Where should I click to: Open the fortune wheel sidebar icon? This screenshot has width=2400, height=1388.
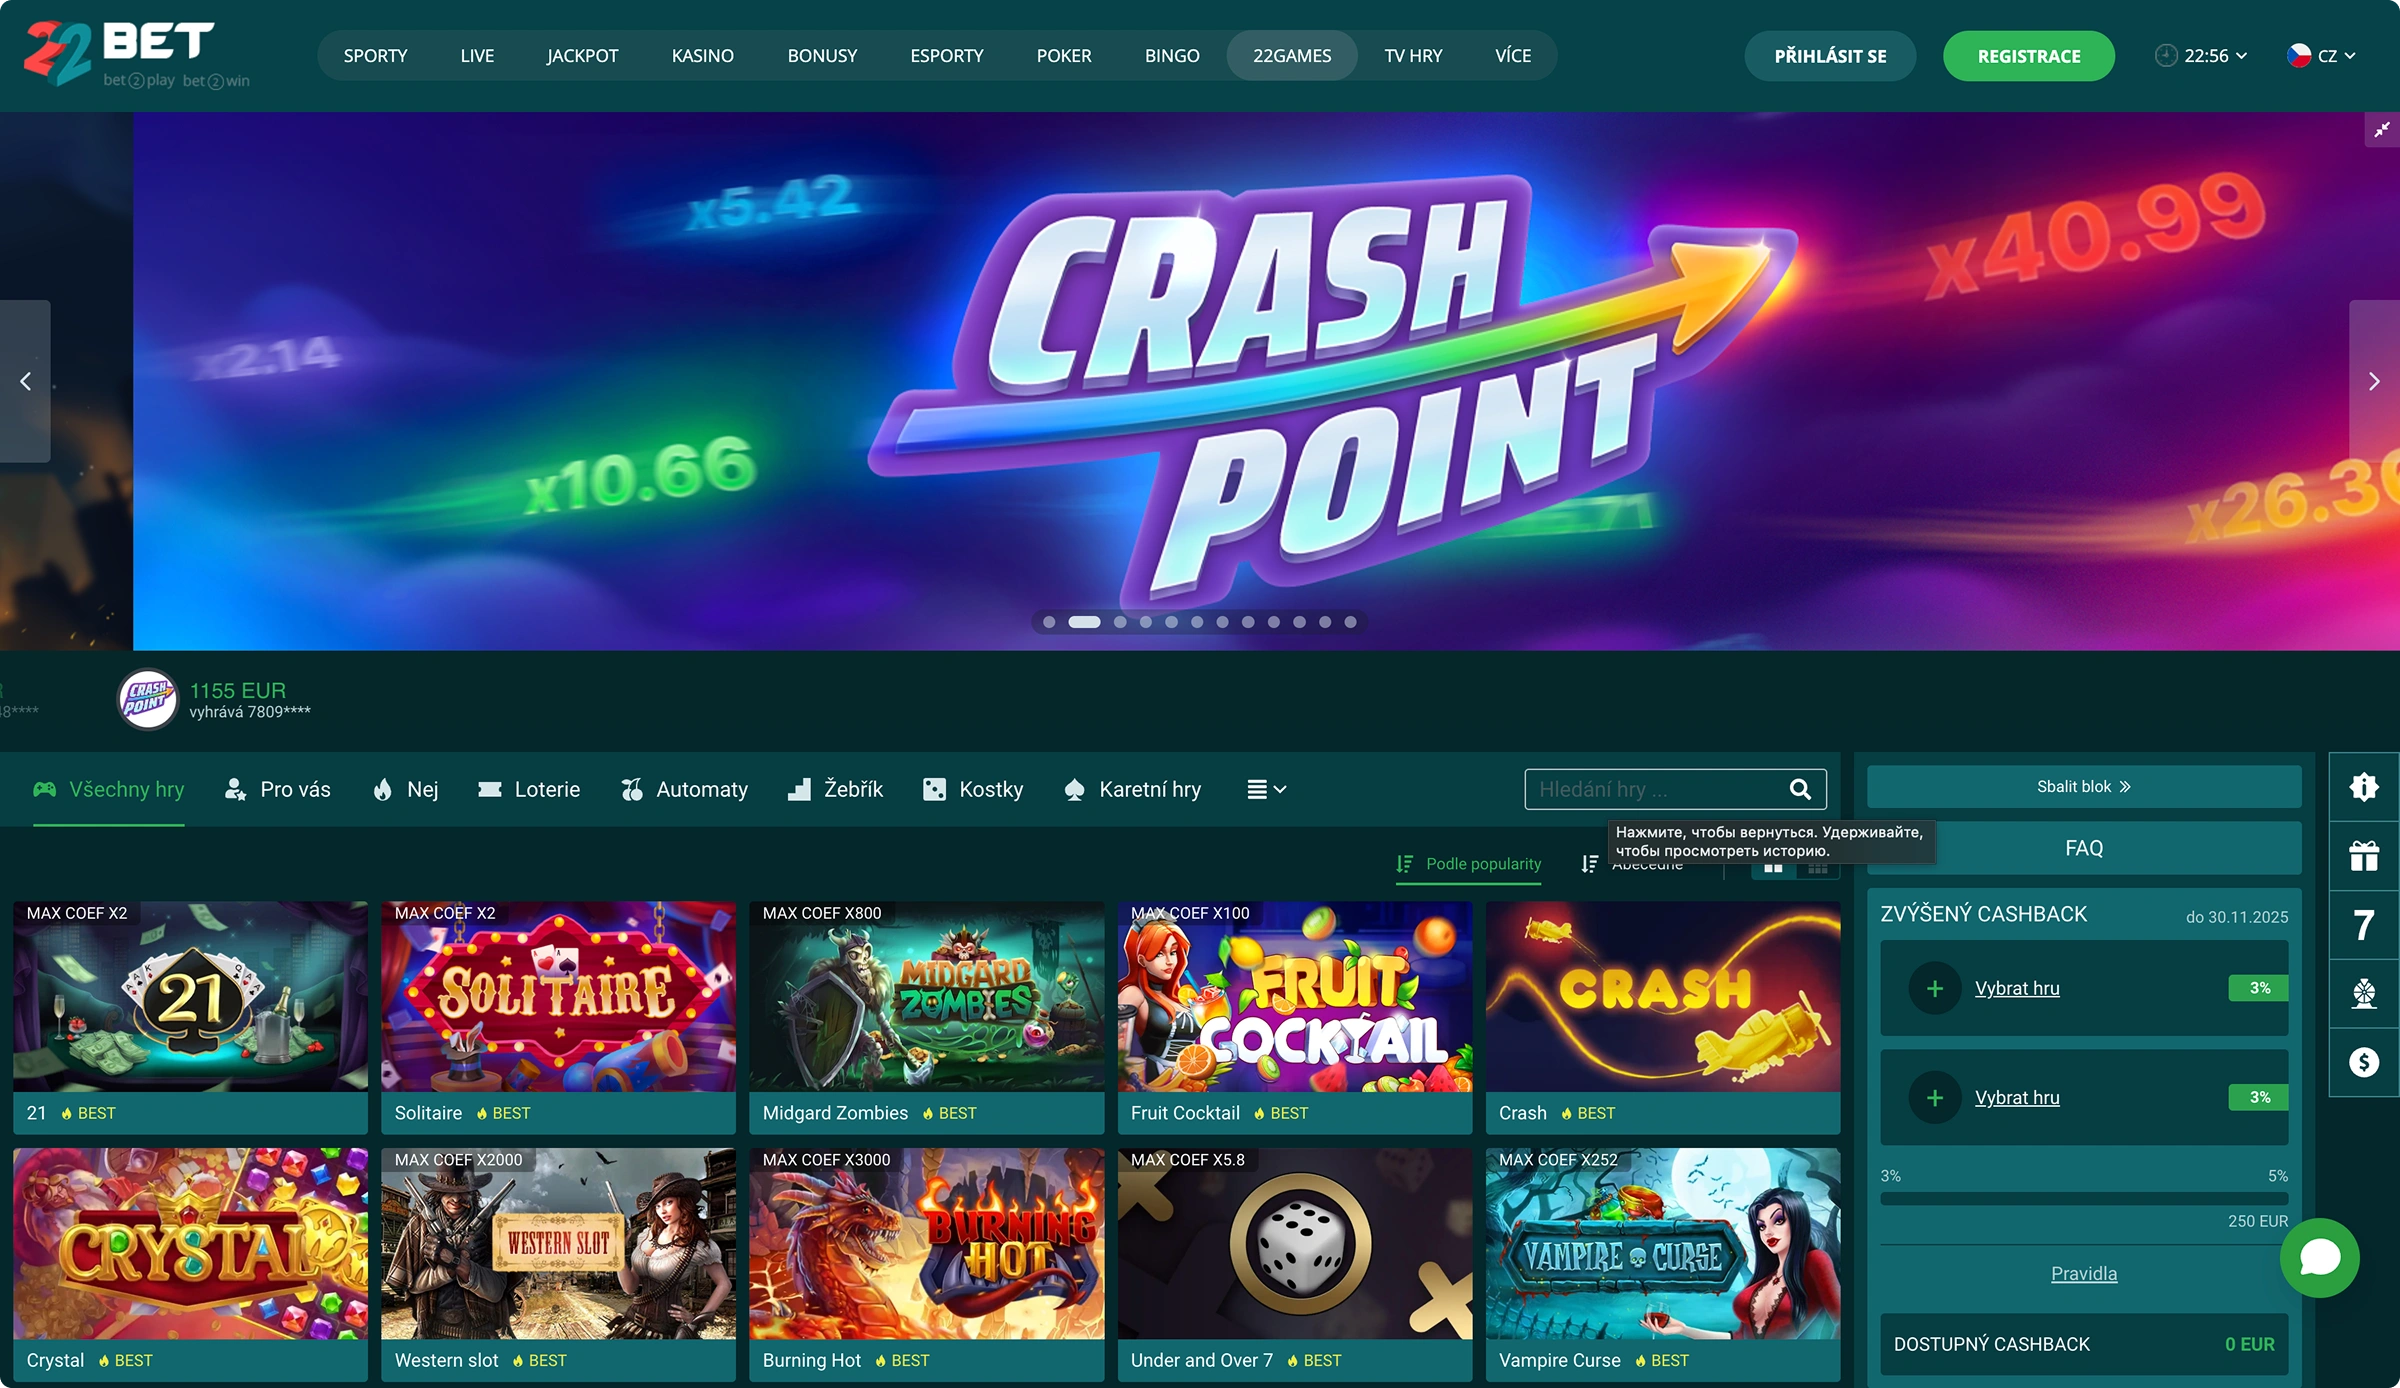[2364, 994]
